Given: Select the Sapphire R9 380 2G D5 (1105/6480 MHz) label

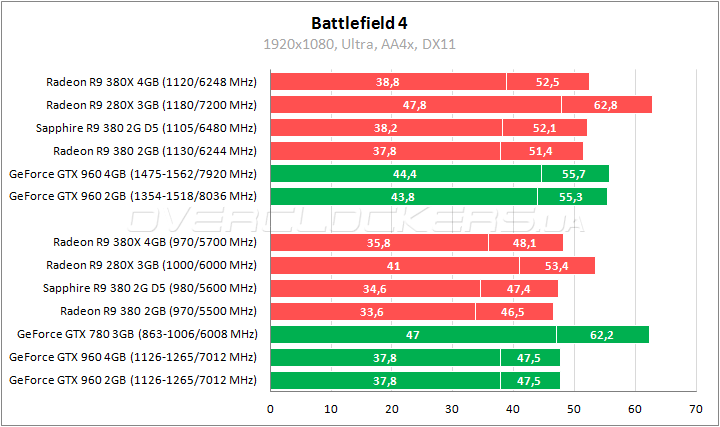Looking at the screenshot, I should [x=146, y=127].
